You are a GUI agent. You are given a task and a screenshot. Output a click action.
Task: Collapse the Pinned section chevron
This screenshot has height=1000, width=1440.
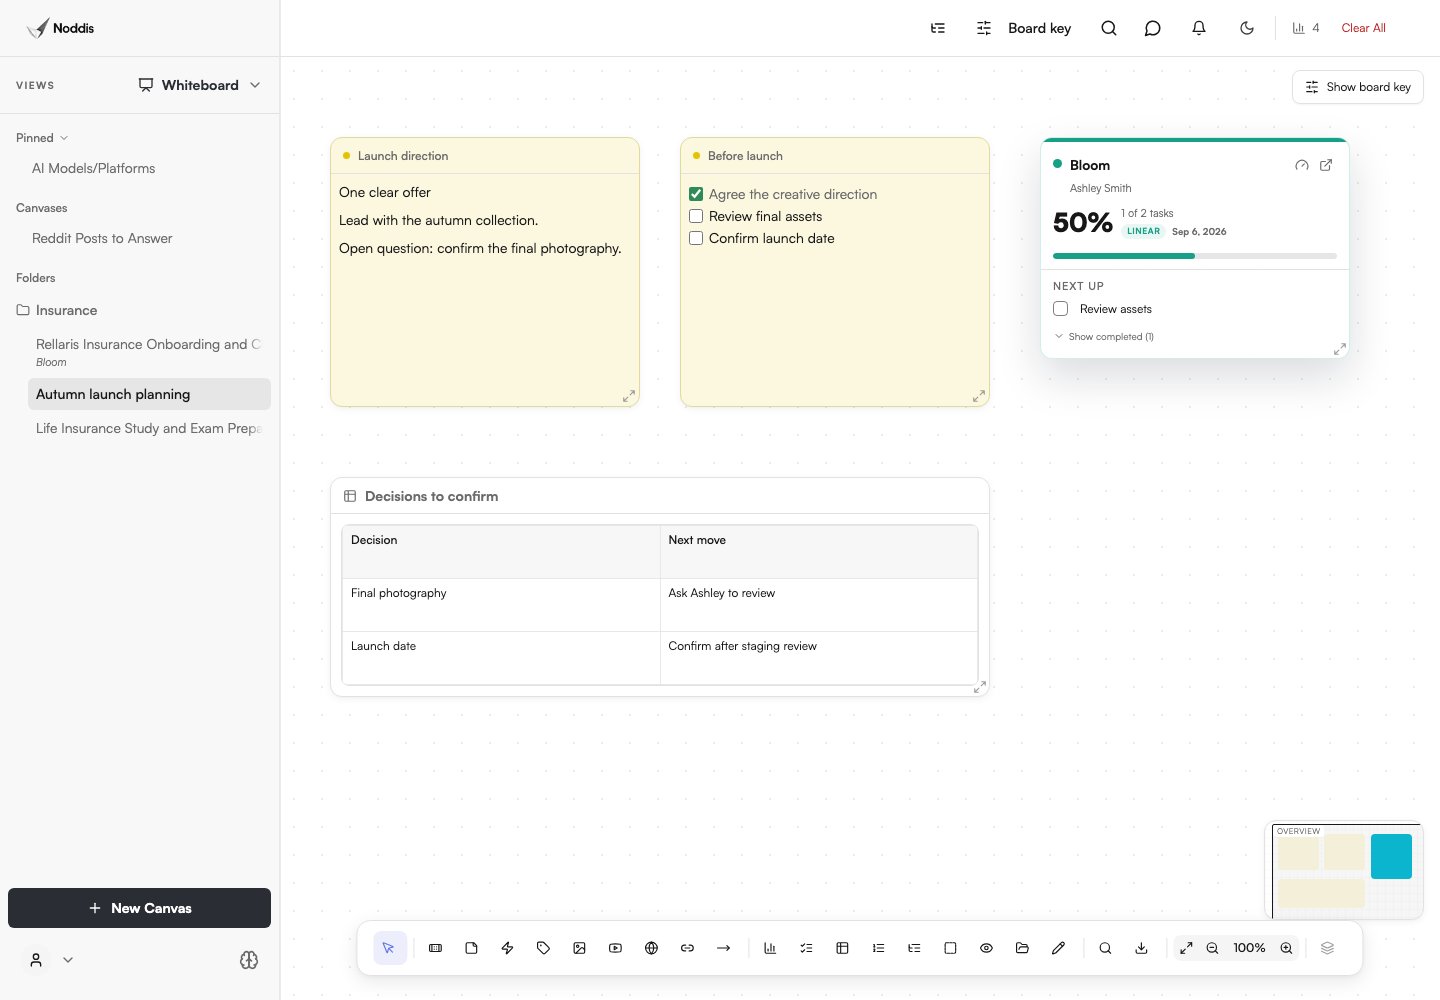point(64,138)
